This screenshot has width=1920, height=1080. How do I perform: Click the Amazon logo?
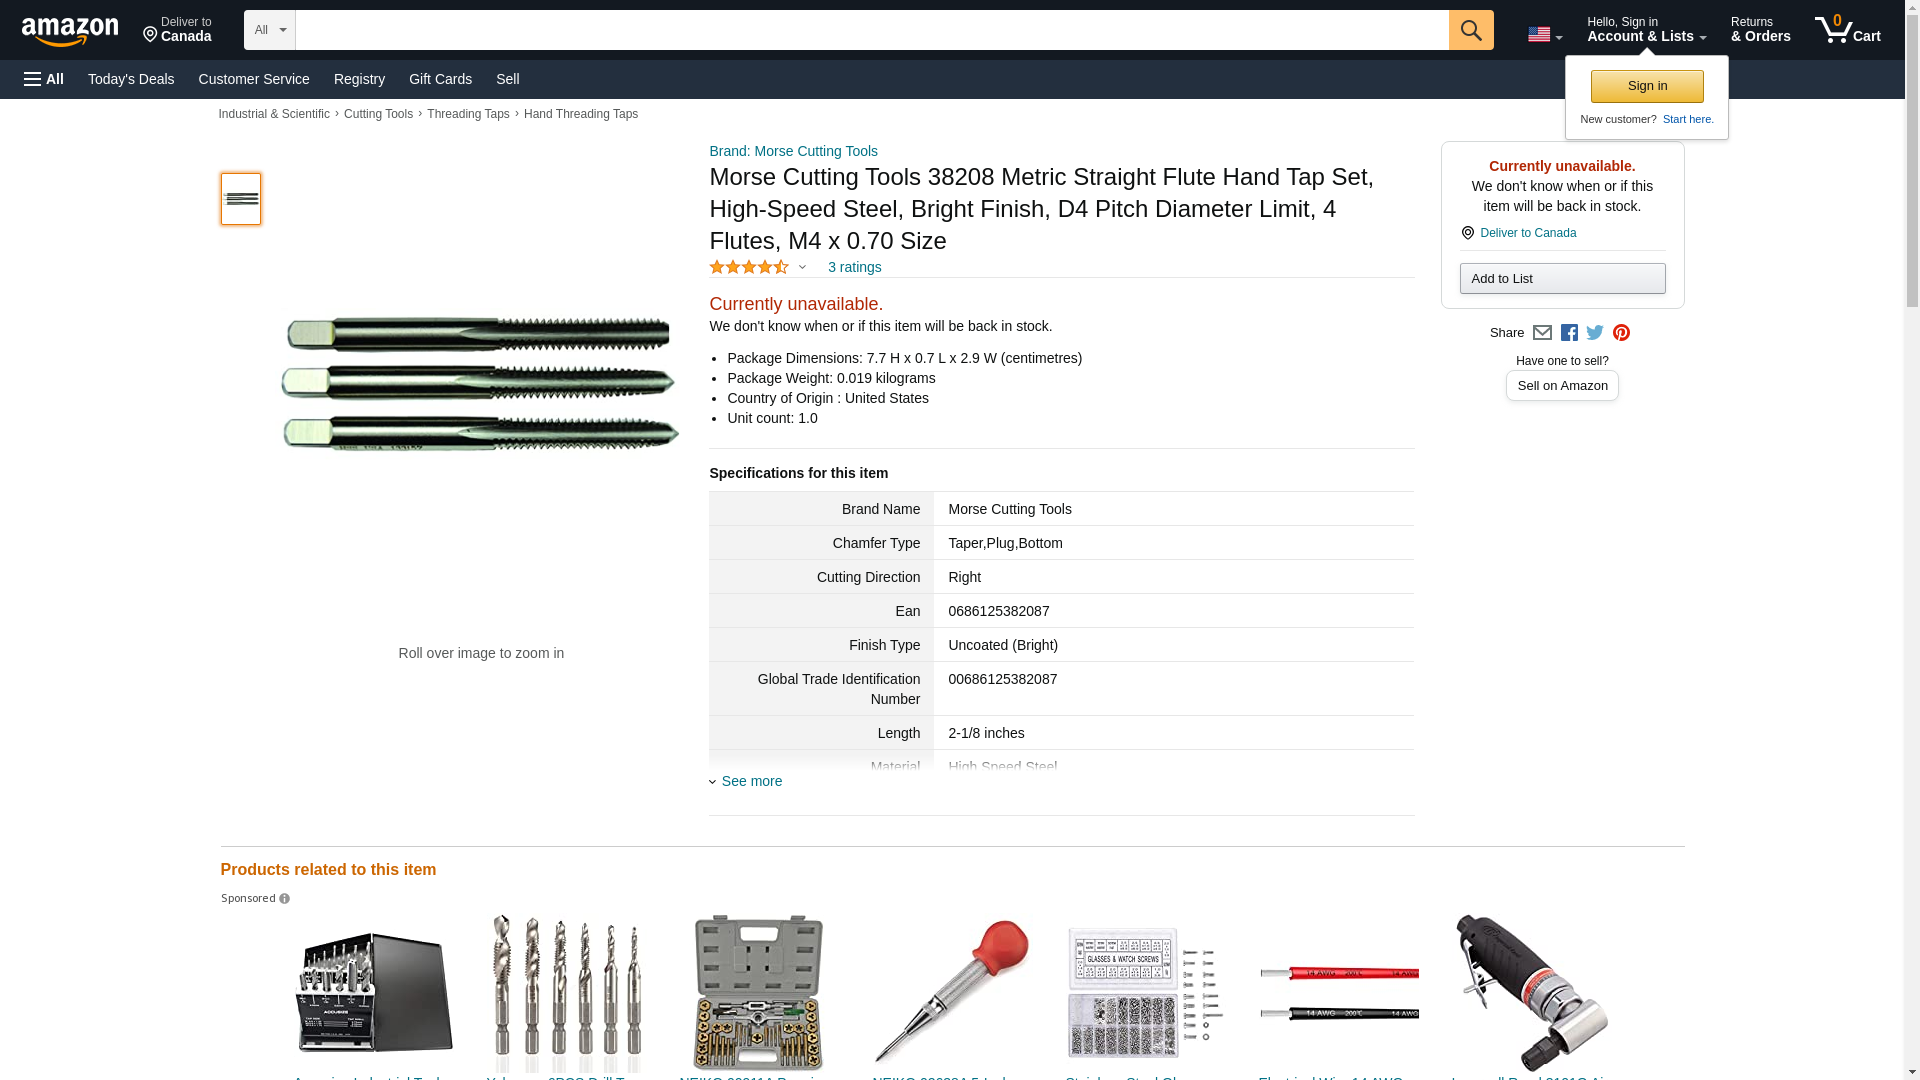click(x=70, y=32)
